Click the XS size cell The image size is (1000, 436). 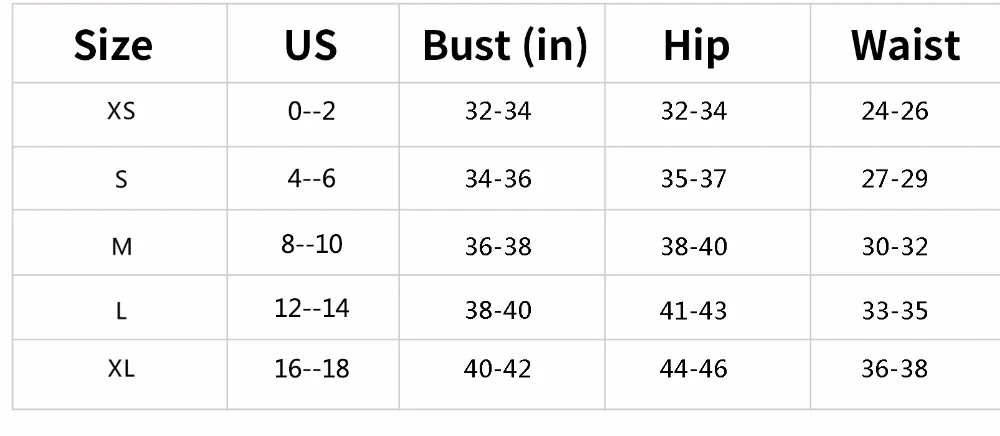pyautogui.click(x=121, y=112)
